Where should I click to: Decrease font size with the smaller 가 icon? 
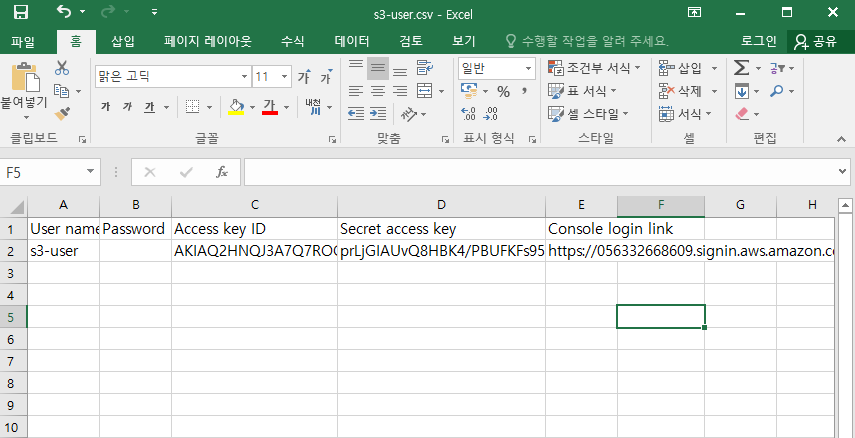(326, 77)
